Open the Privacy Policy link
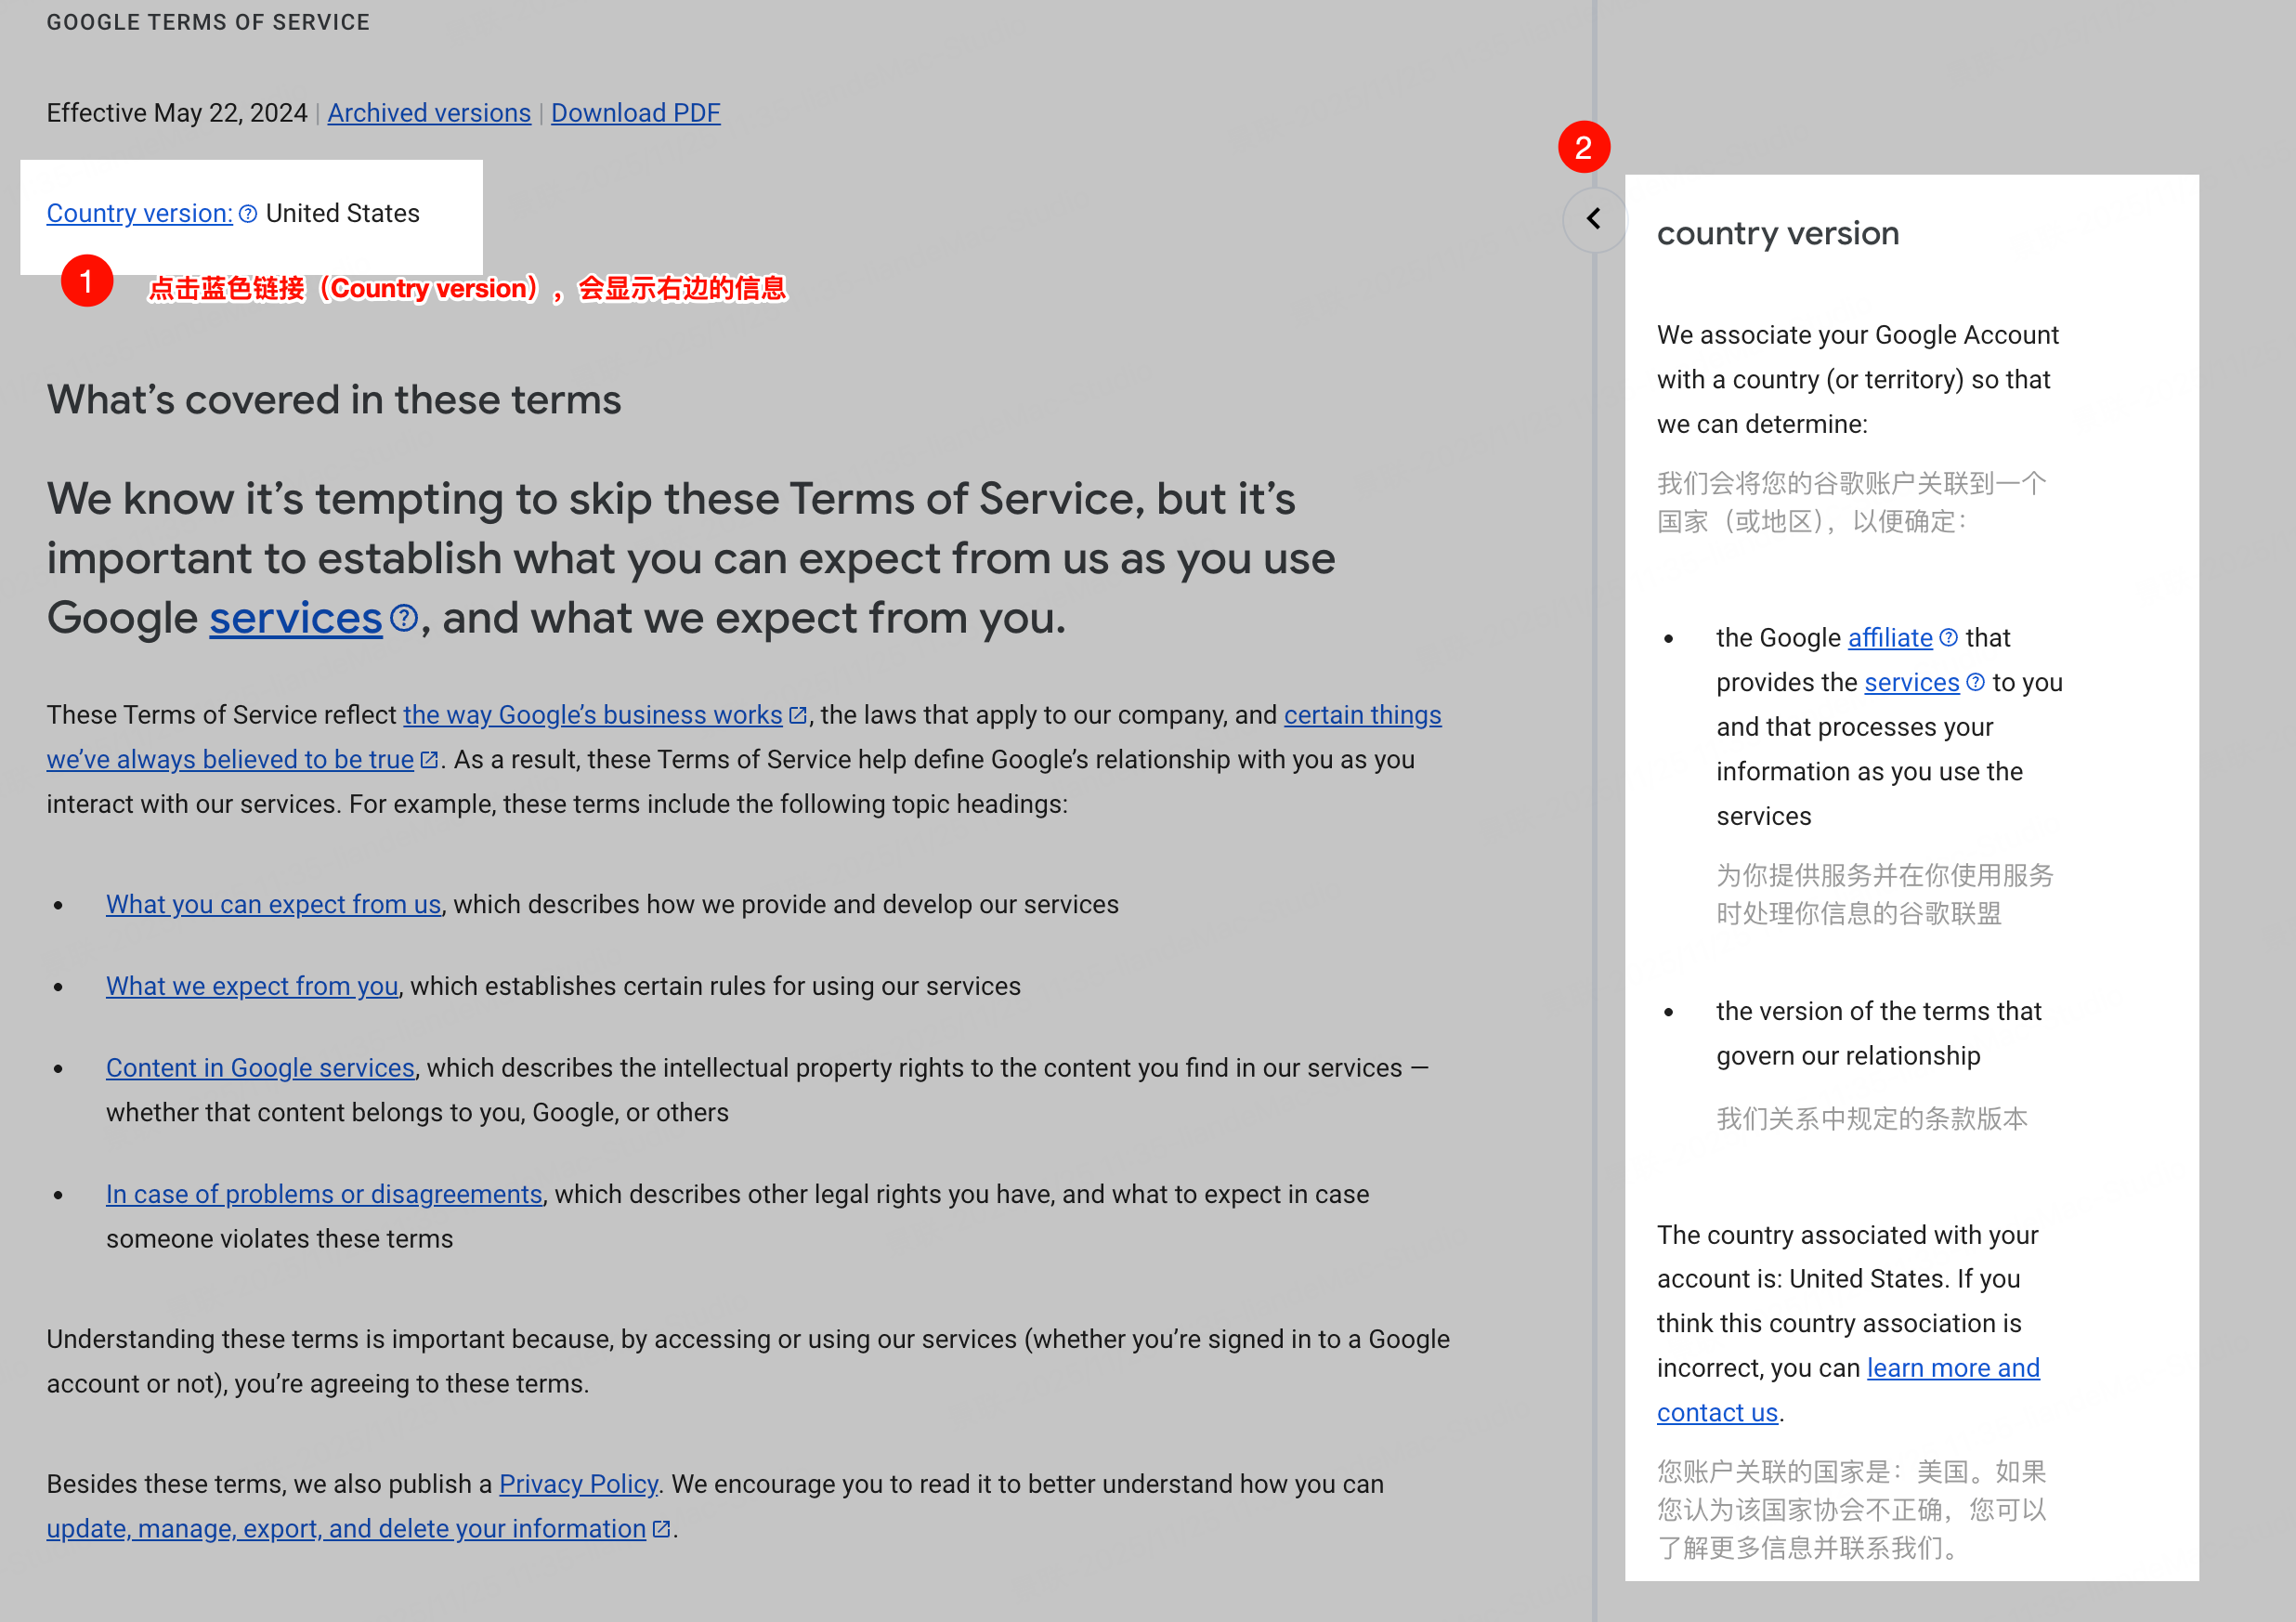The height and width of the screenshot is (1622, 2296). pyautogui.click(x=578, y=1485)
